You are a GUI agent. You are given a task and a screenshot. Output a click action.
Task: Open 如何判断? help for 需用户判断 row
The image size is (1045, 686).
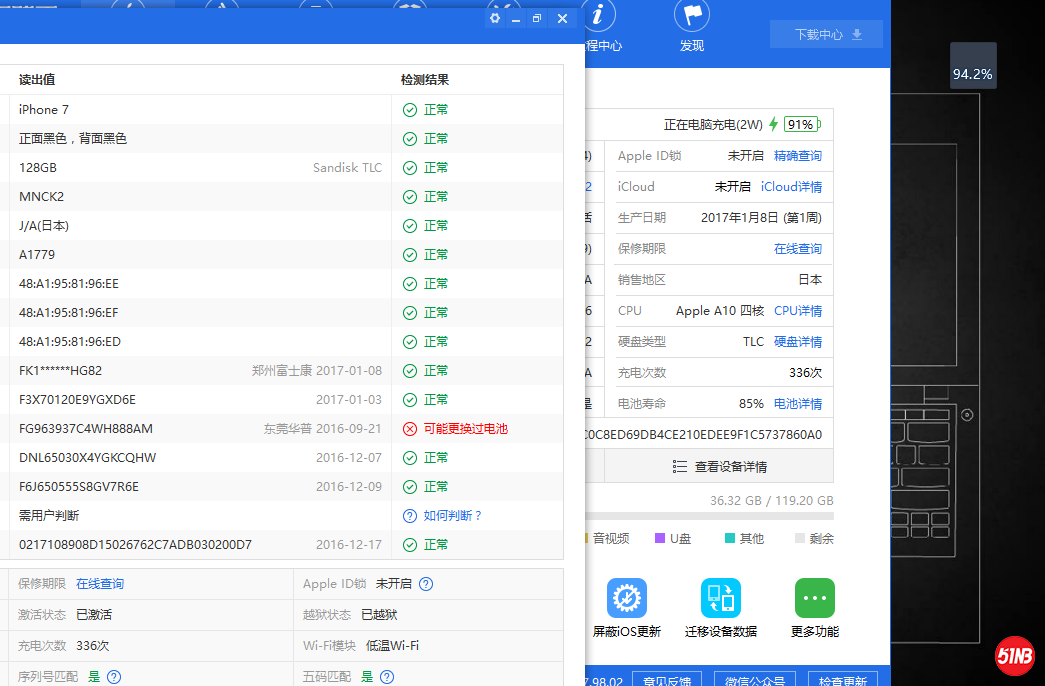pyautogui.click(x=439, y=515)
